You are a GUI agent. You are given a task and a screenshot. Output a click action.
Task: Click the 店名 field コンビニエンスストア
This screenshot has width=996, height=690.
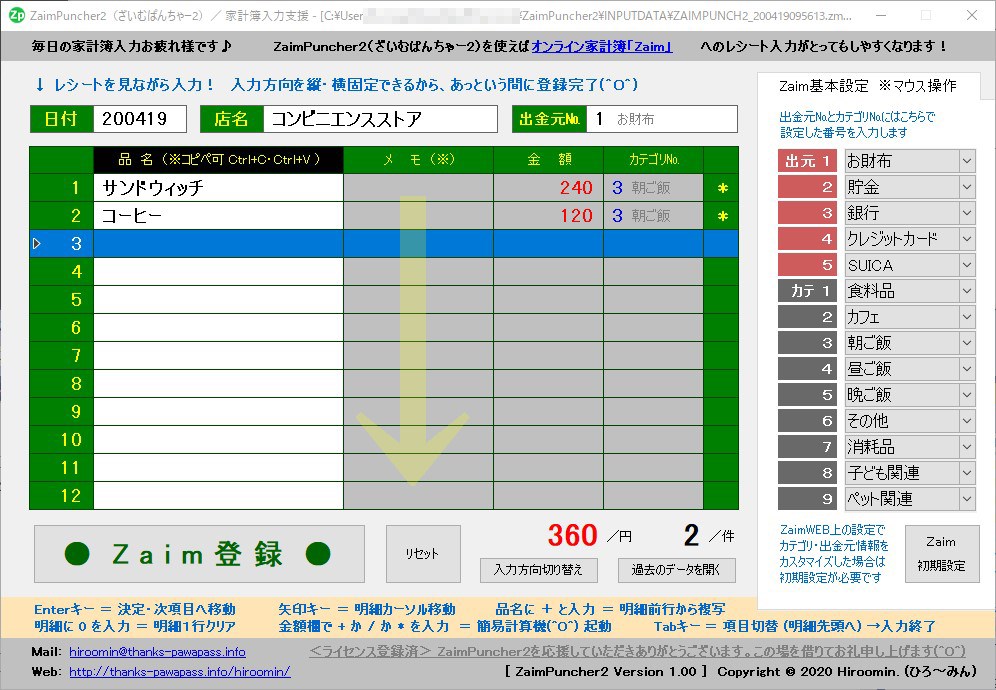pos(380,119)
